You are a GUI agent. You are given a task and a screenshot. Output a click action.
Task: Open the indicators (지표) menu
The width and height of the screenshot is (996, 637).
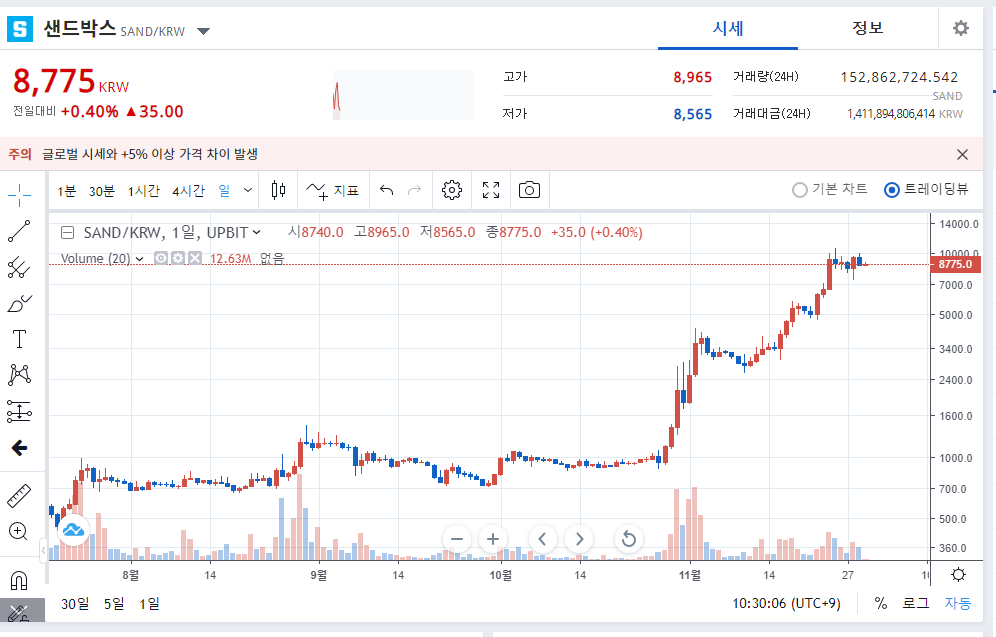coord(332,190)
